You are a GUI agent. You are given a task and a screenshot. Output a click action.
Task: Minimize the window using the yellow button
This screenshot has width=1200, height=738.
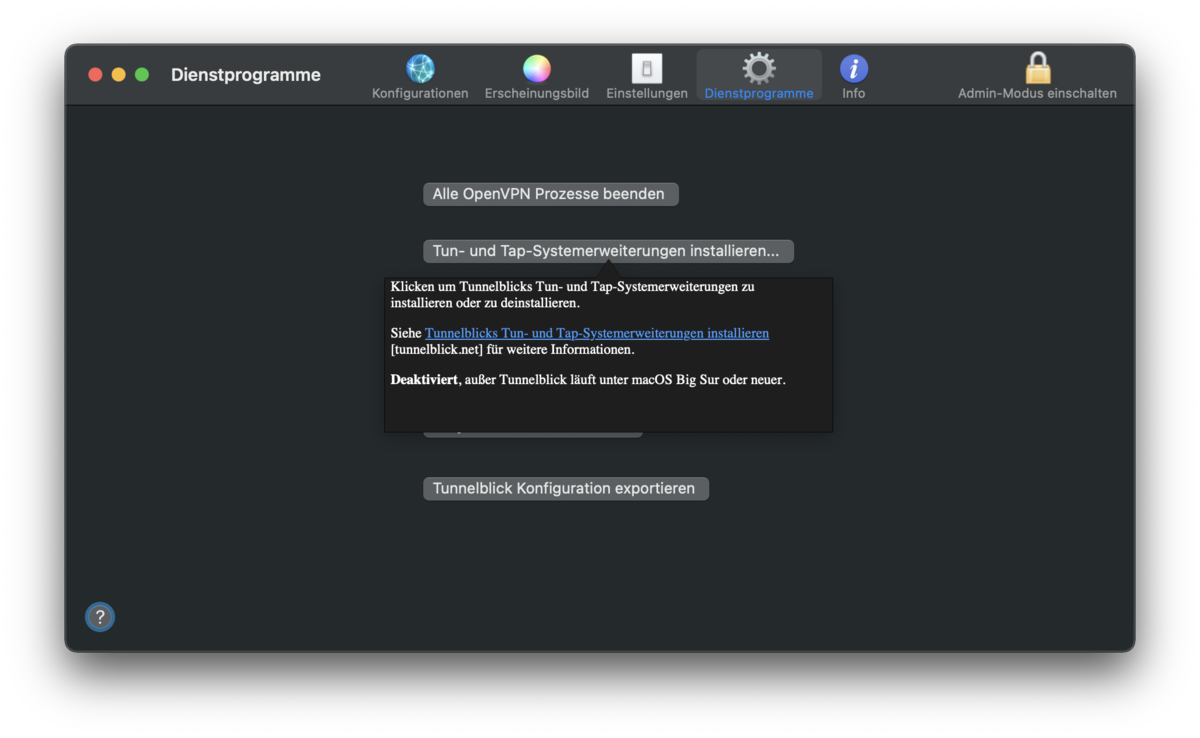coord(119,75)
